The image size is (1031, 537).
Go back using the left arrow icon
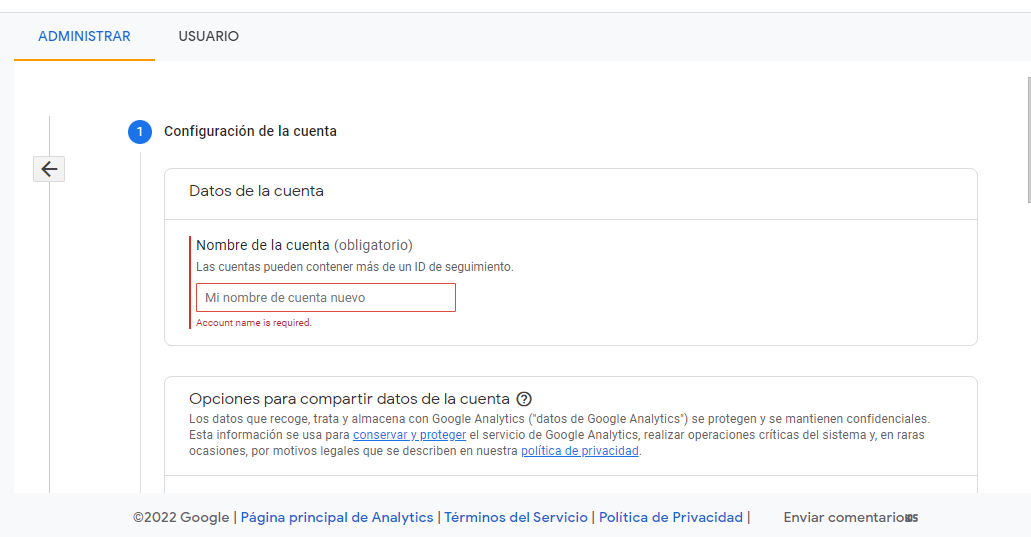[x=49, y=169]
